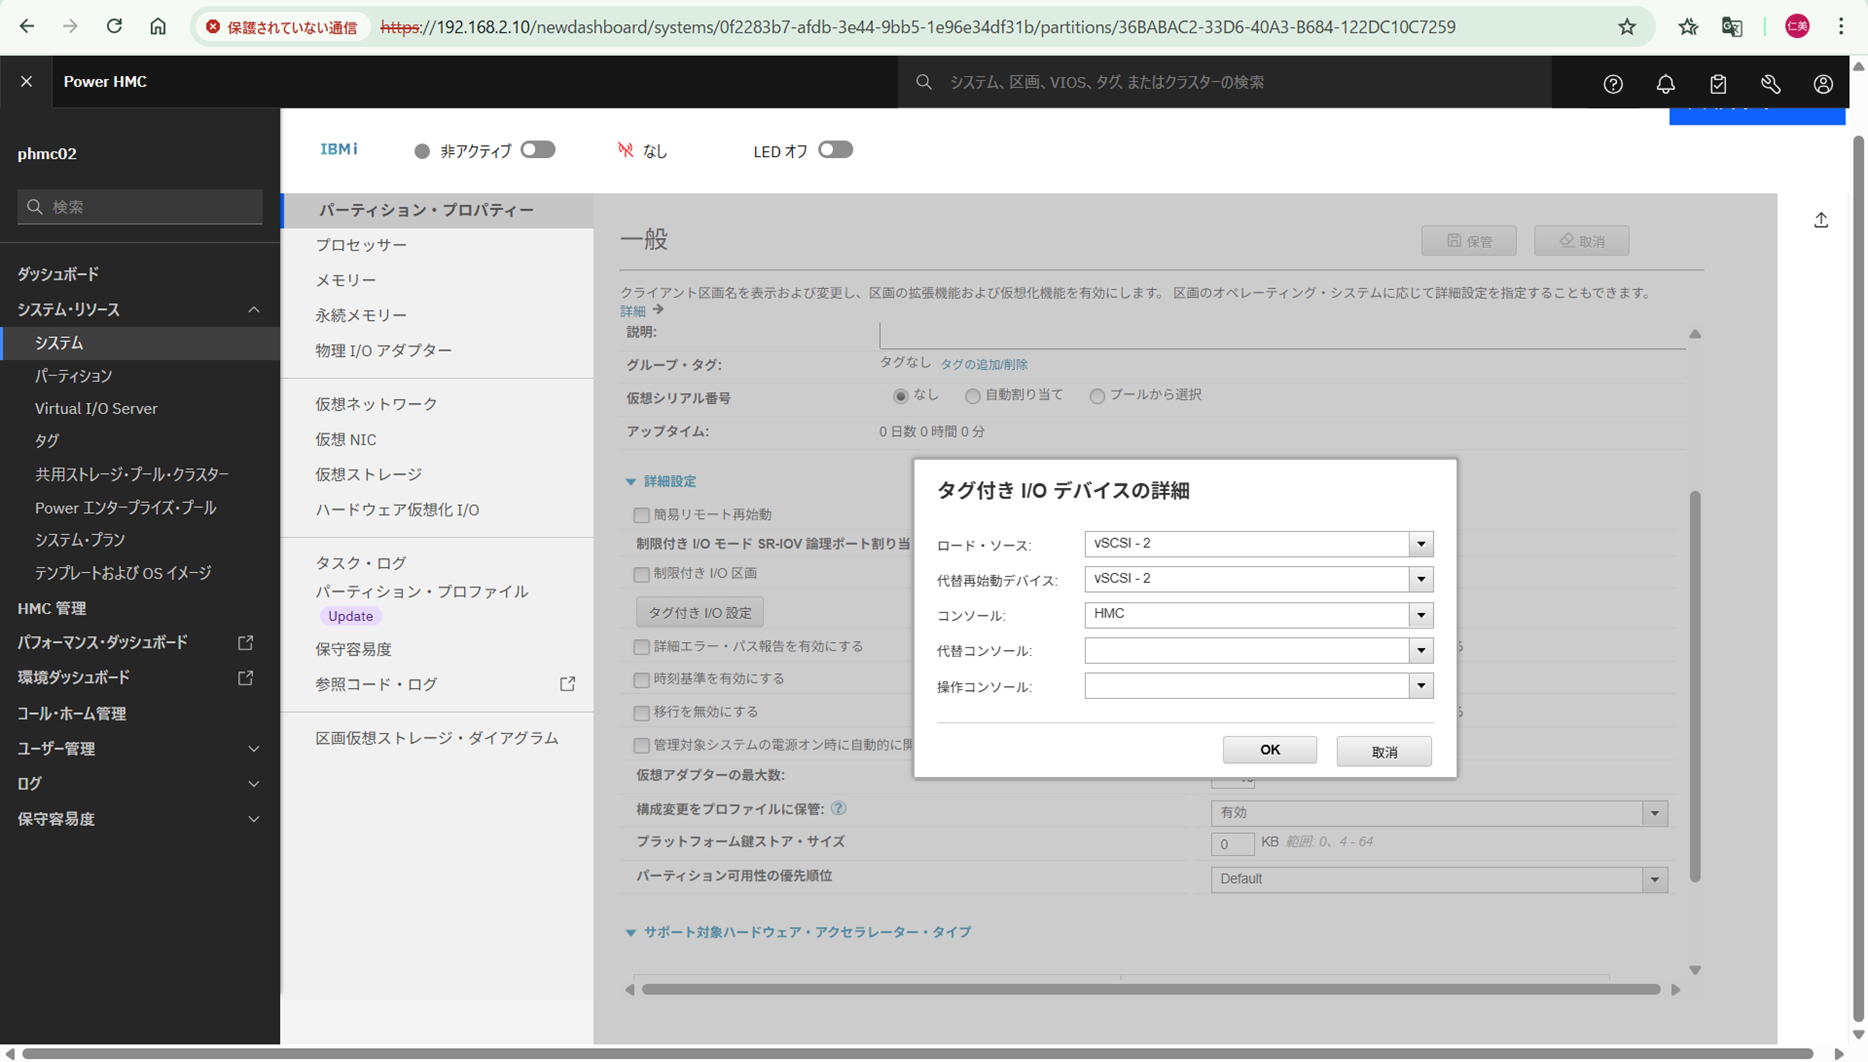Click the sidebar 検索 search field
Screen dimensions: 1868x1062
pyautogui.click(x=140, y=207)
